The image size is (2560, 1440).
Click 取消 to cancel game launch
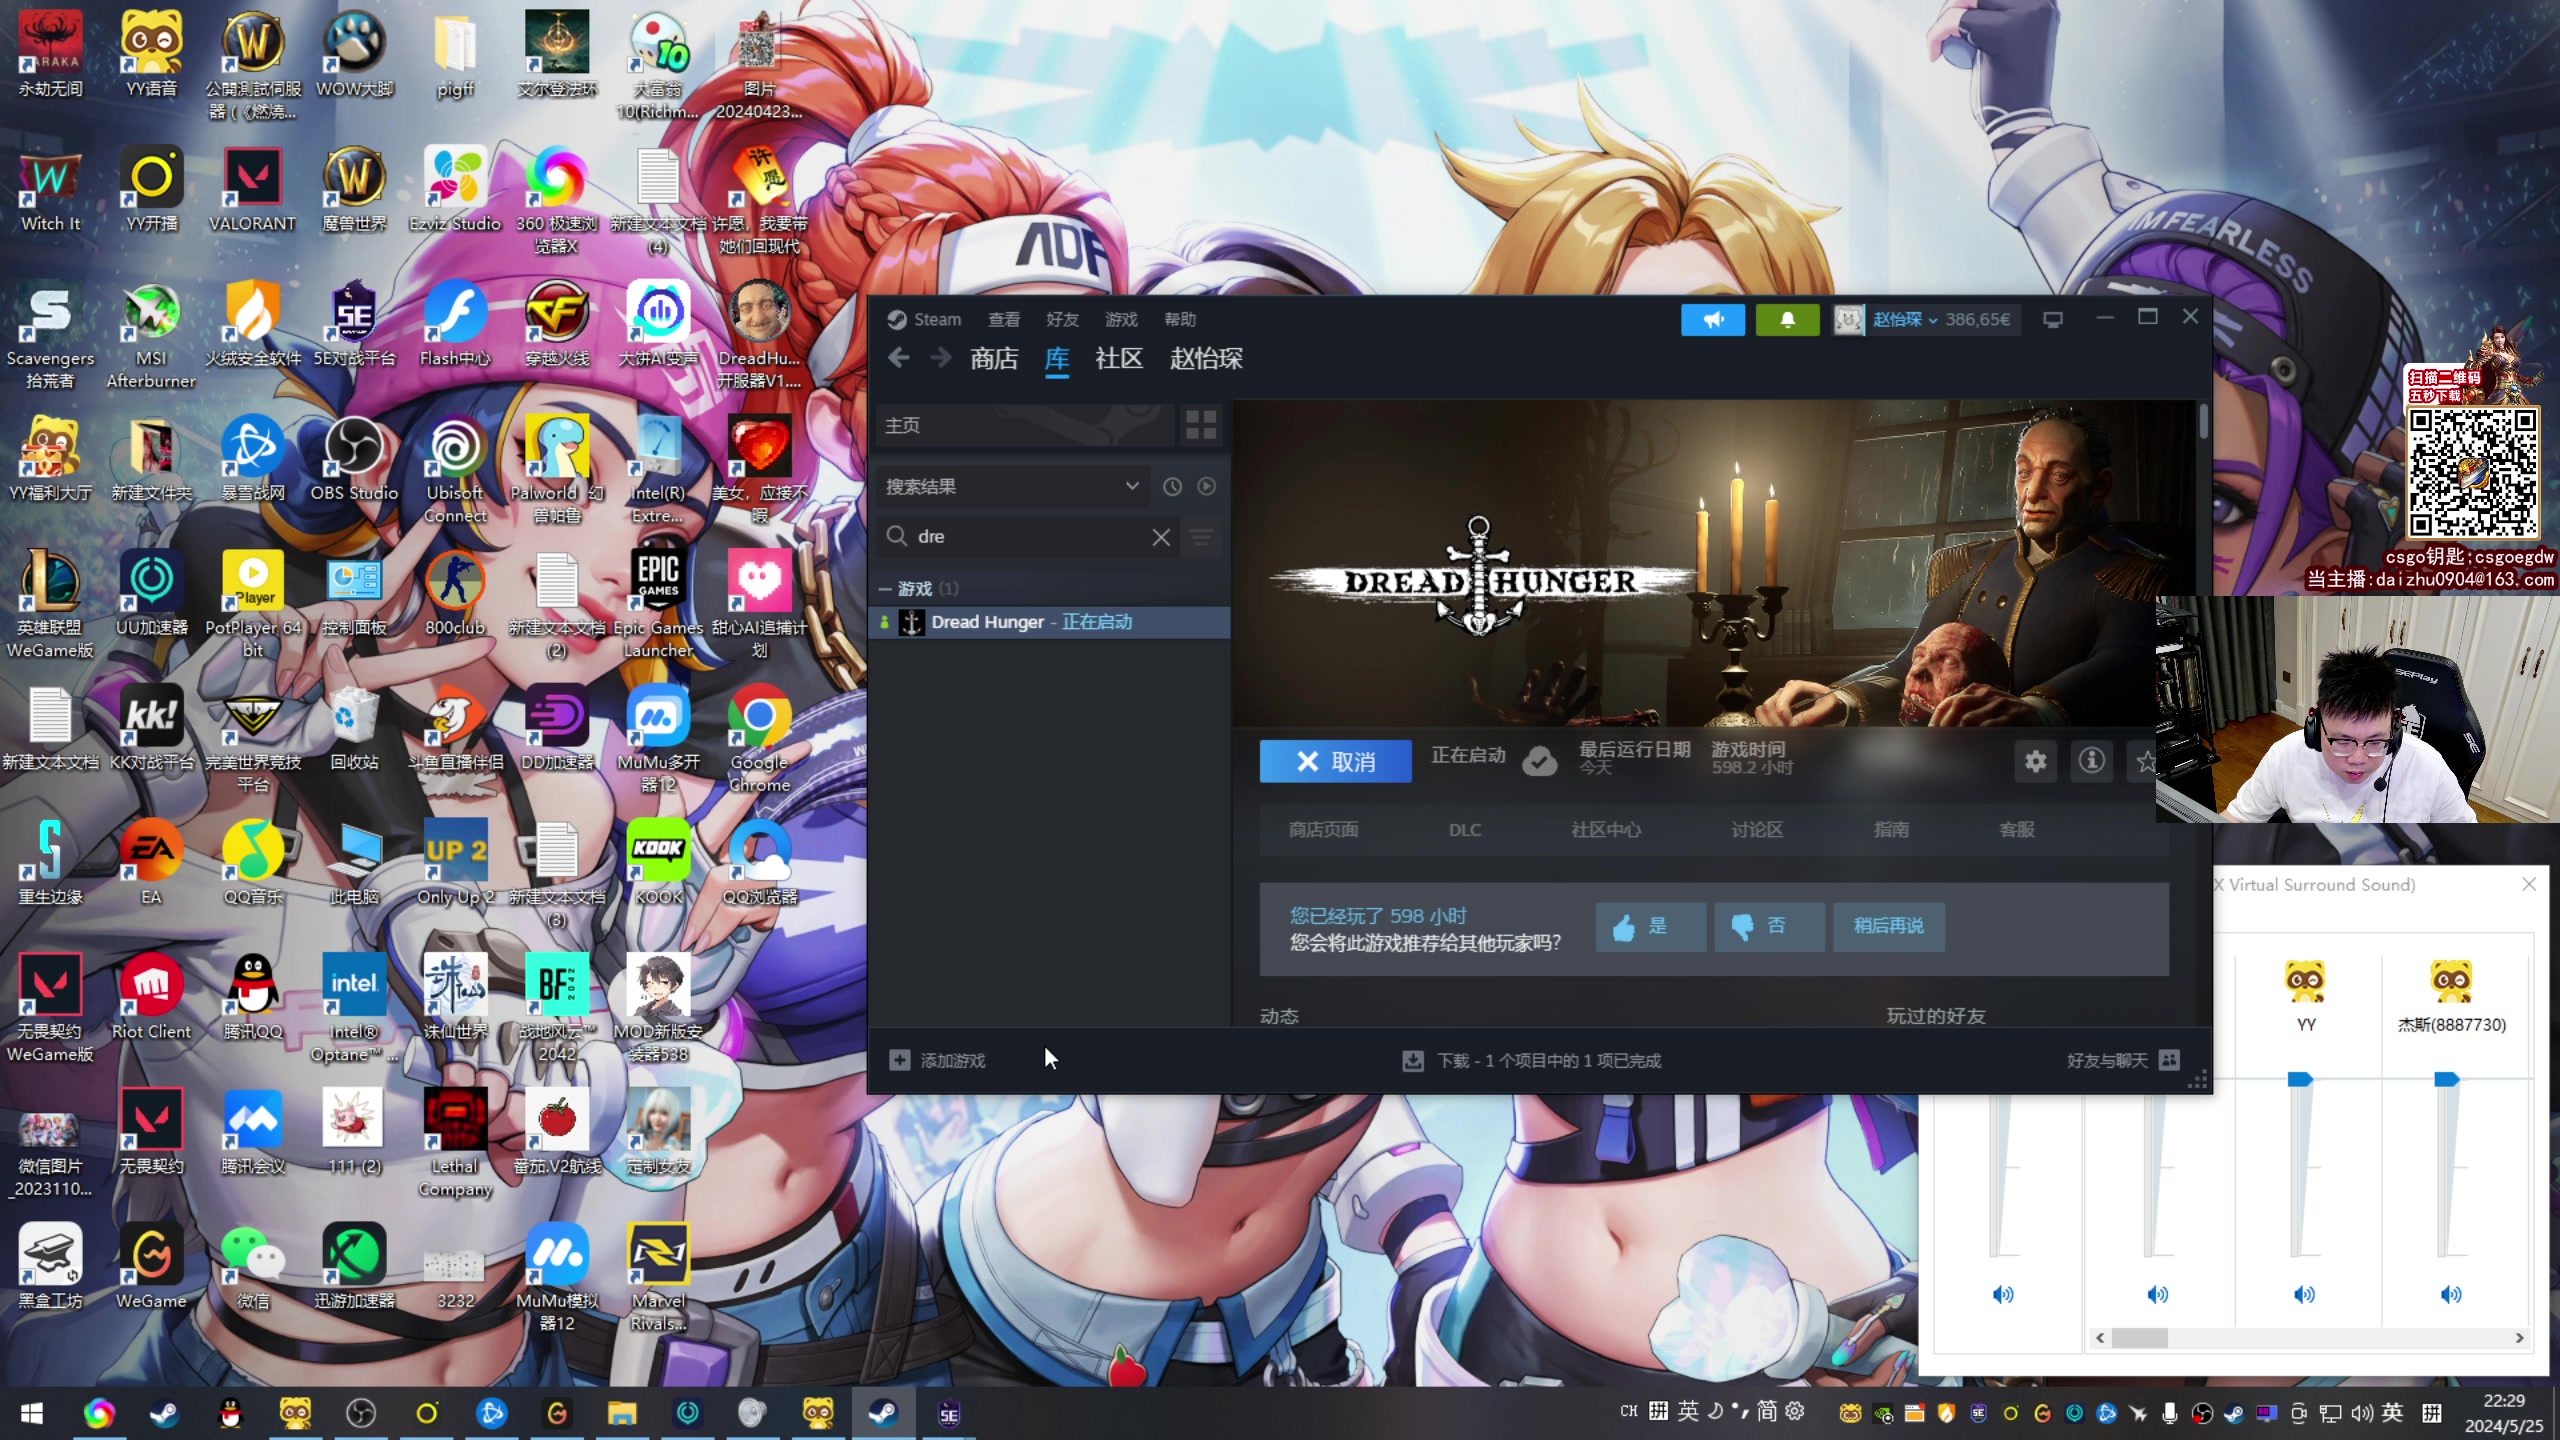[1335, 762]
